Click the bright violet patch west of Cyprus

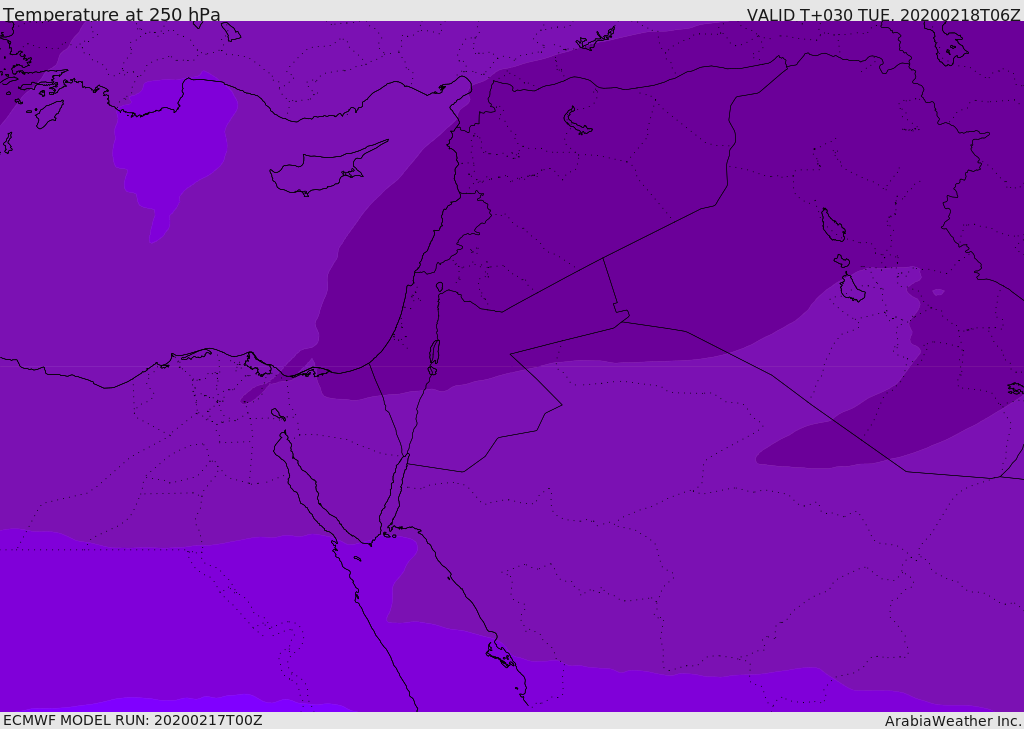click(170, 140)
